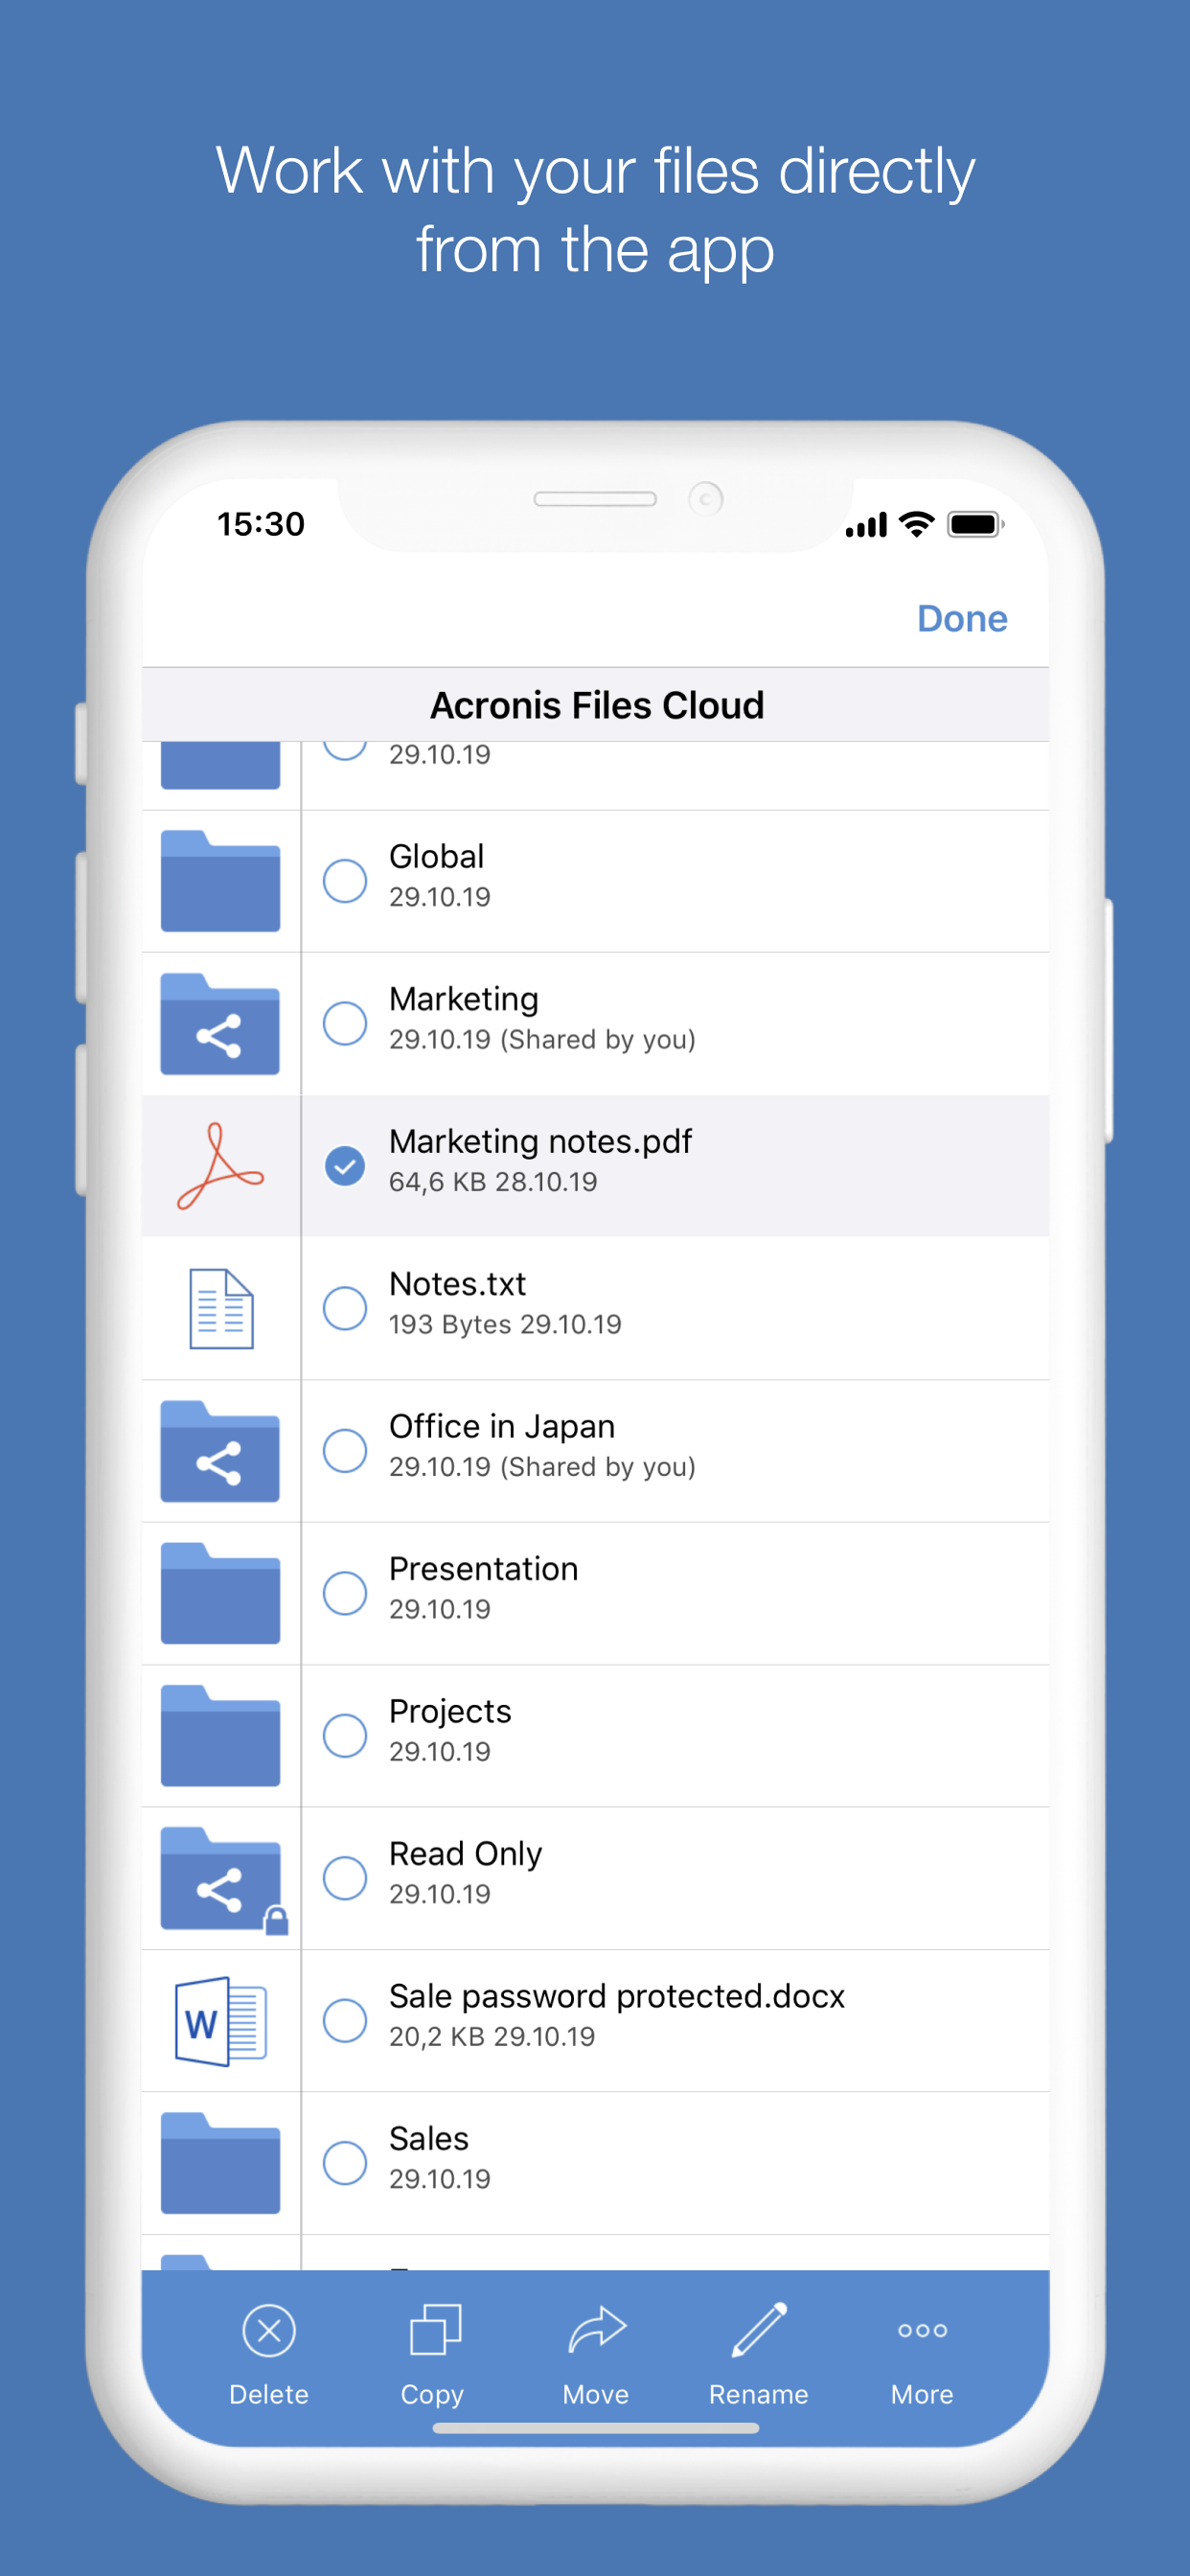
Task: Tap the Delete icon in bottom toolbar
Action: point(268,2331)
